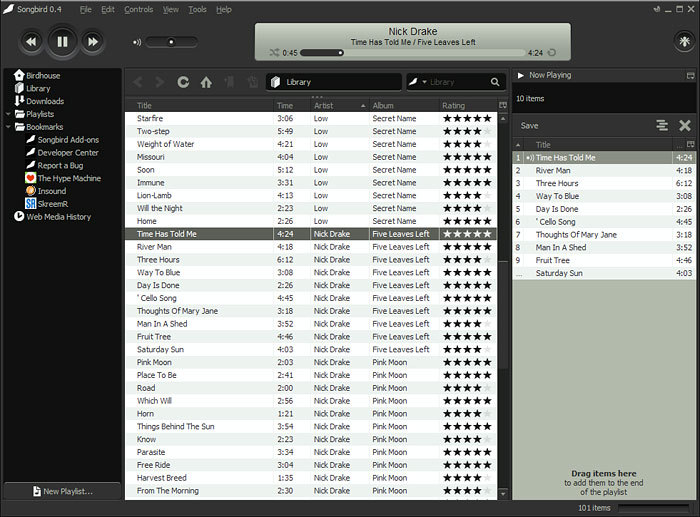Sort by the Title column header

(x=199, y=106)
